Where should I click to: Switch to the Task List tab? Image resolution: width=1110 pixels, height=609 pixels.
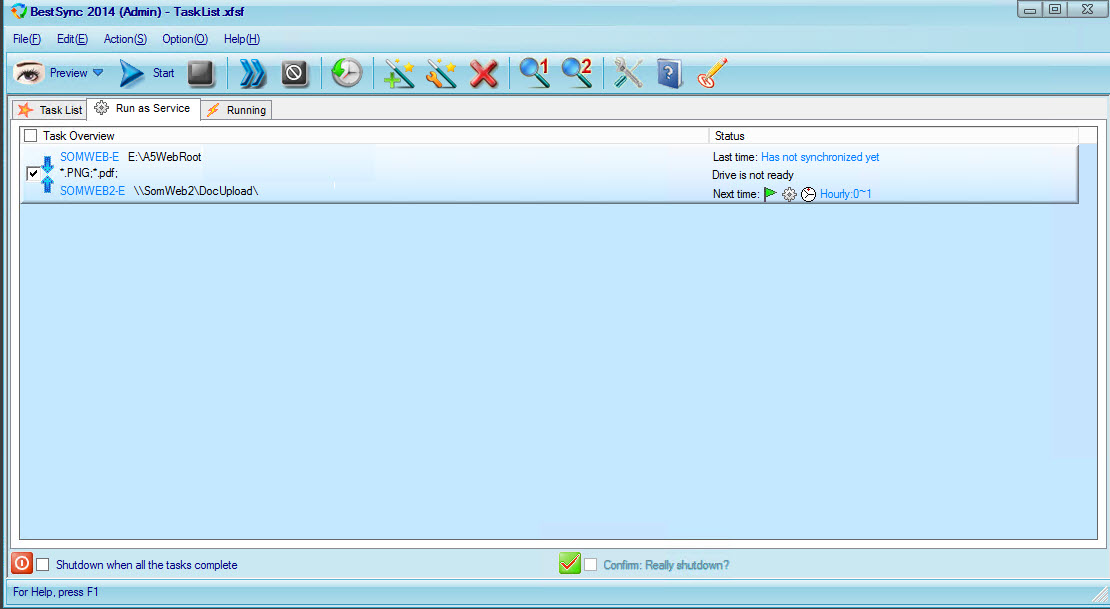pos(50,110)
